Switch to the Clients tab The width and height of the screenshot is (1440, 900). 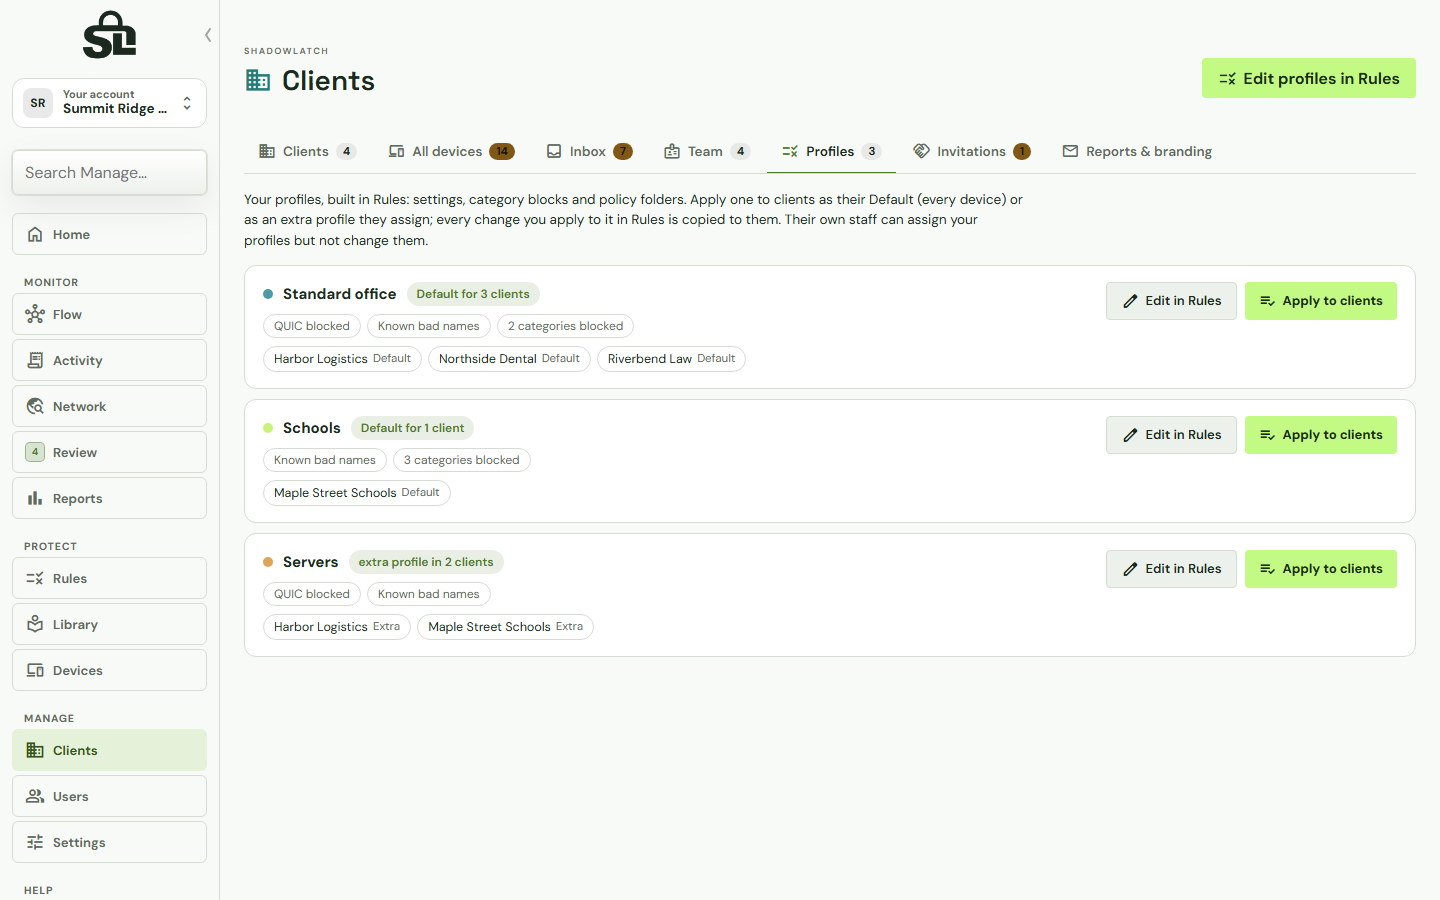click(x=307, y=151)
